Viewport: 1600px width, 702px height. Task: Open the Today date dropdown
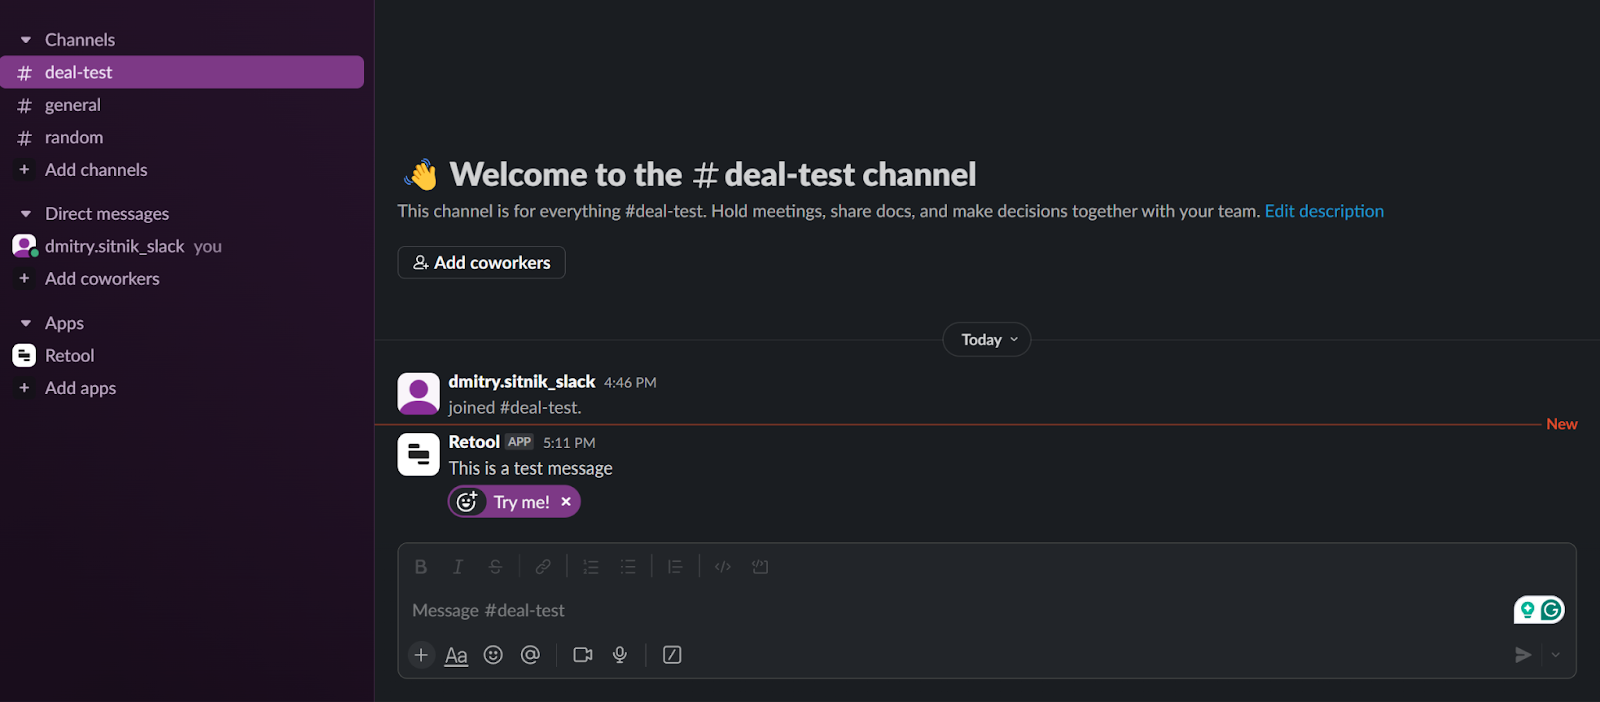(x=987, y=340)
